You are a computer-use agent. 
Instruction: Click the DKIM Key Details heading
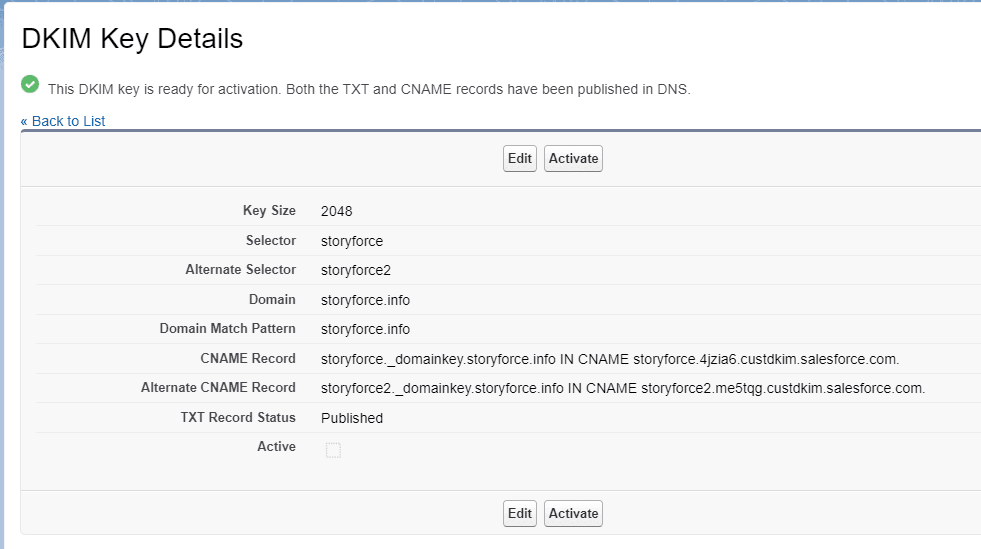pos(132,39)
